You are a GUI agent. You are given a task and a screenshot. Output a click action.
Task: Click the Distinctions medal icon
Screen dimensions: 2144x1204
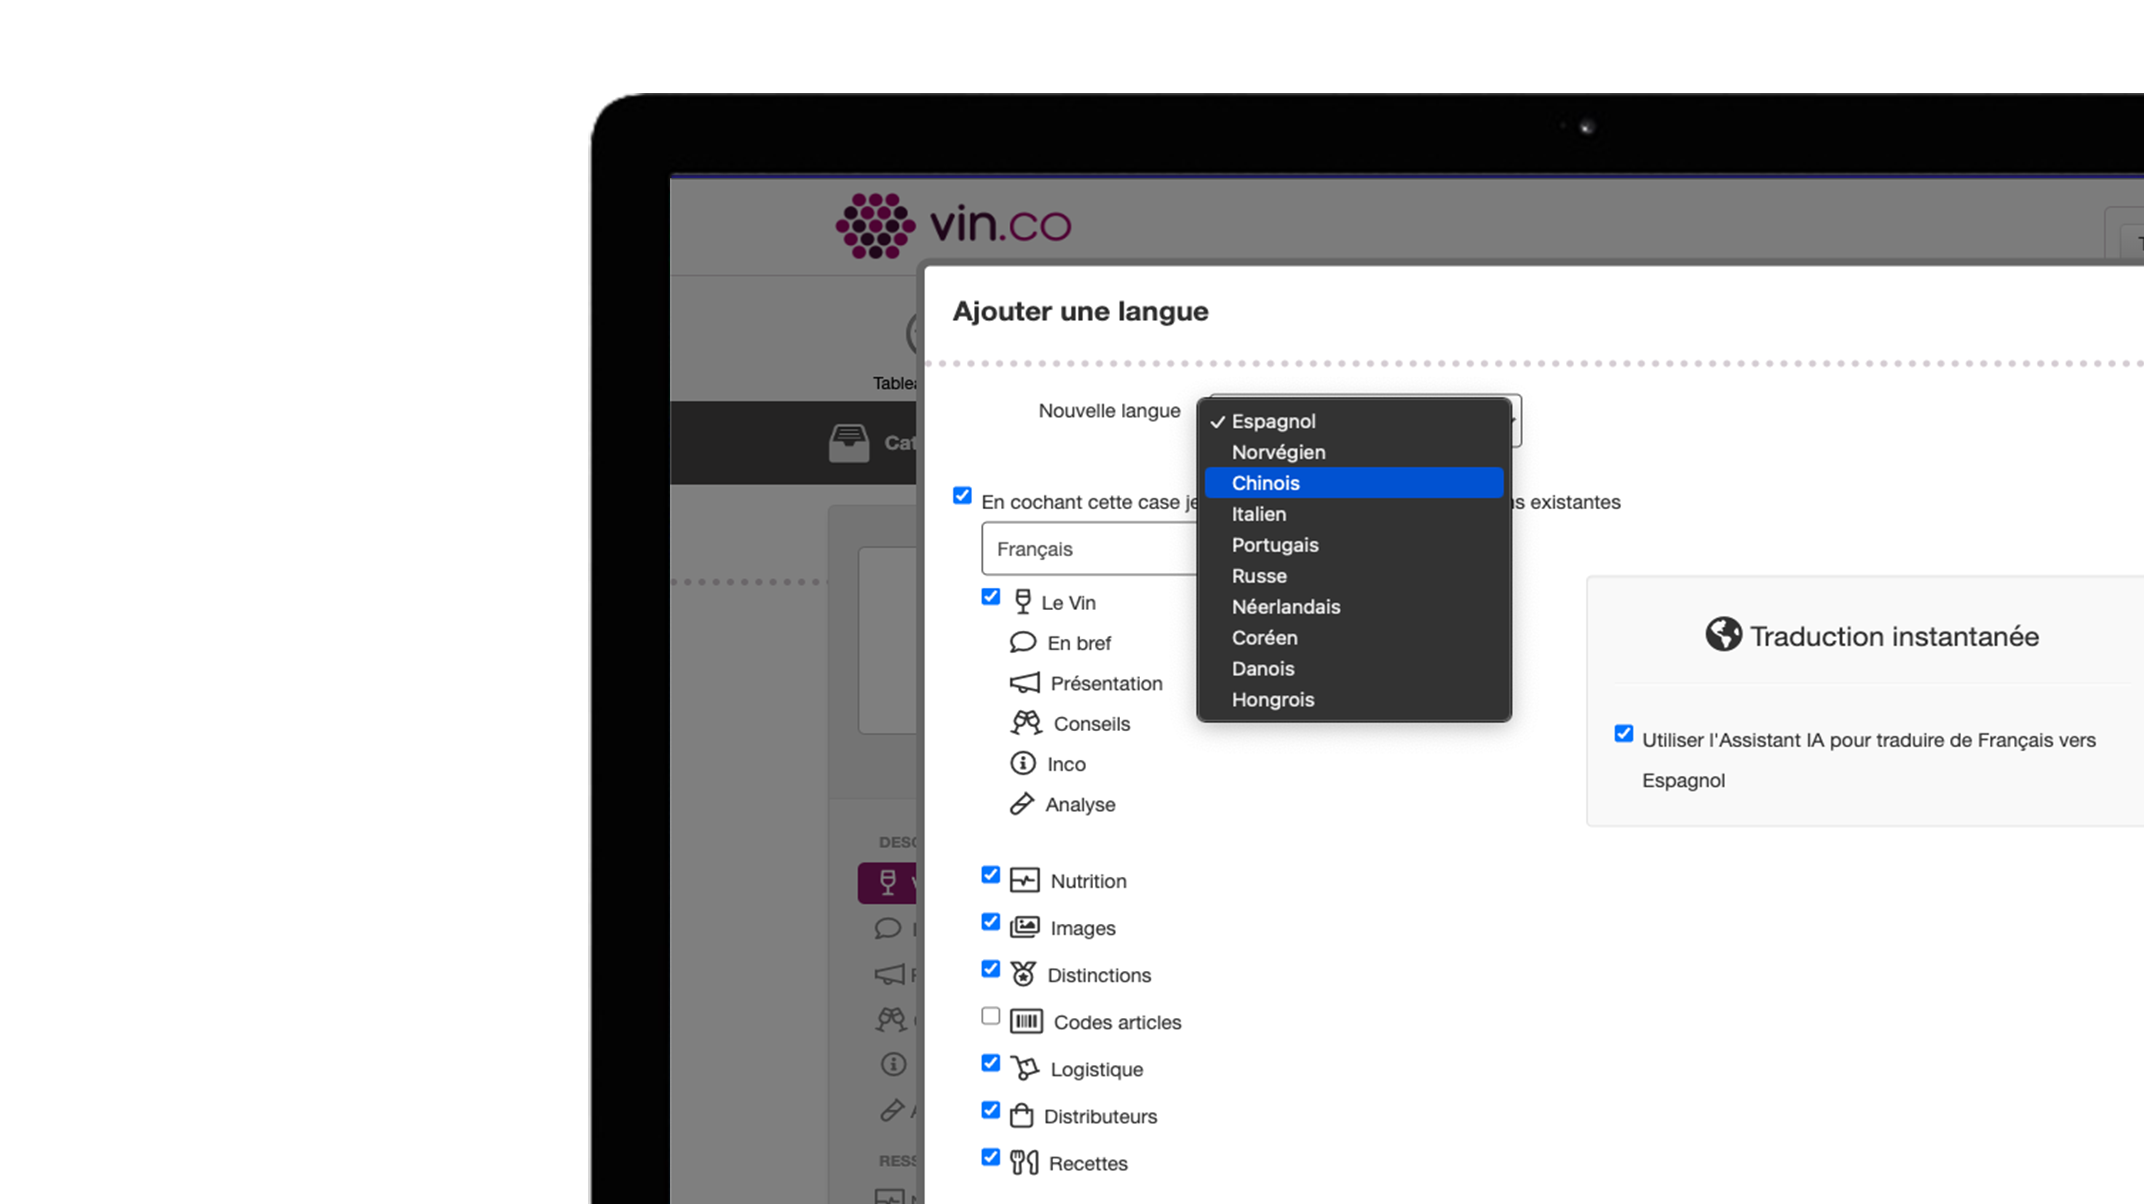[1023, 974]
